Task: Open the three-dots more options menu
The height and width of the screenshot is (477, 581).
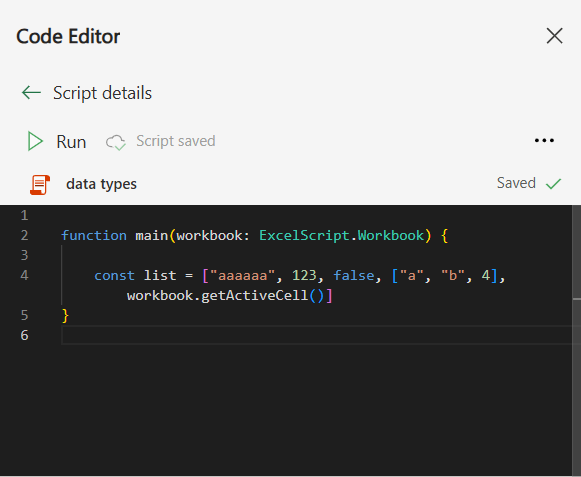Action: click(x=544, y=140)
